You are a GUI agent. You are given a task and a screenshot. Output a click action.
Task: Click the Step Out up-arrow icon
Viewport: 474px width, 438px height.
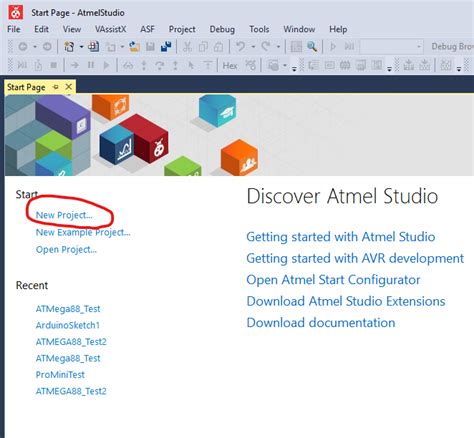click(x=175, y=65)
